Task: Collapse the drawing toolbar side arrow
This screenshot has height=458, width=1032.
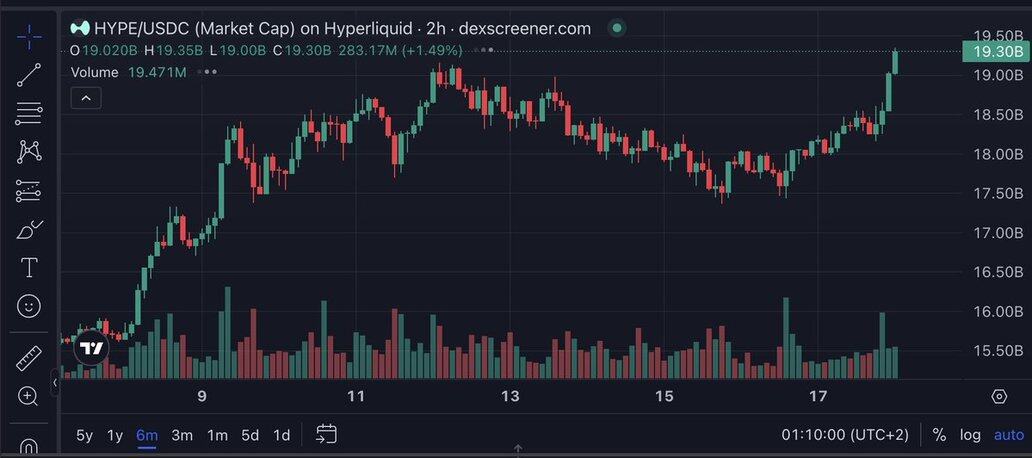Action: point(55,382)
